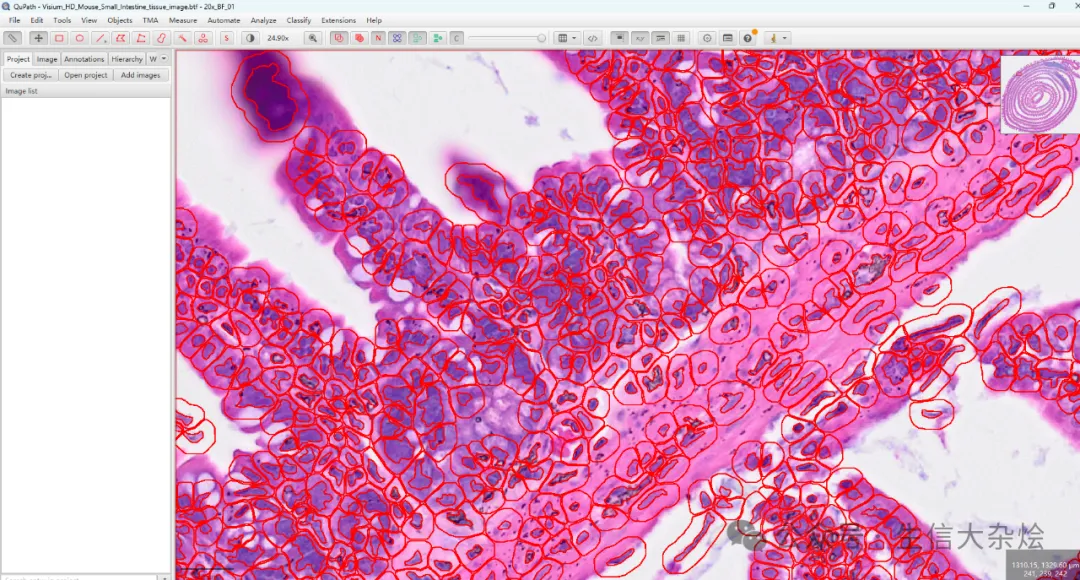Toggle cursor location display

(x=640, y=39)
